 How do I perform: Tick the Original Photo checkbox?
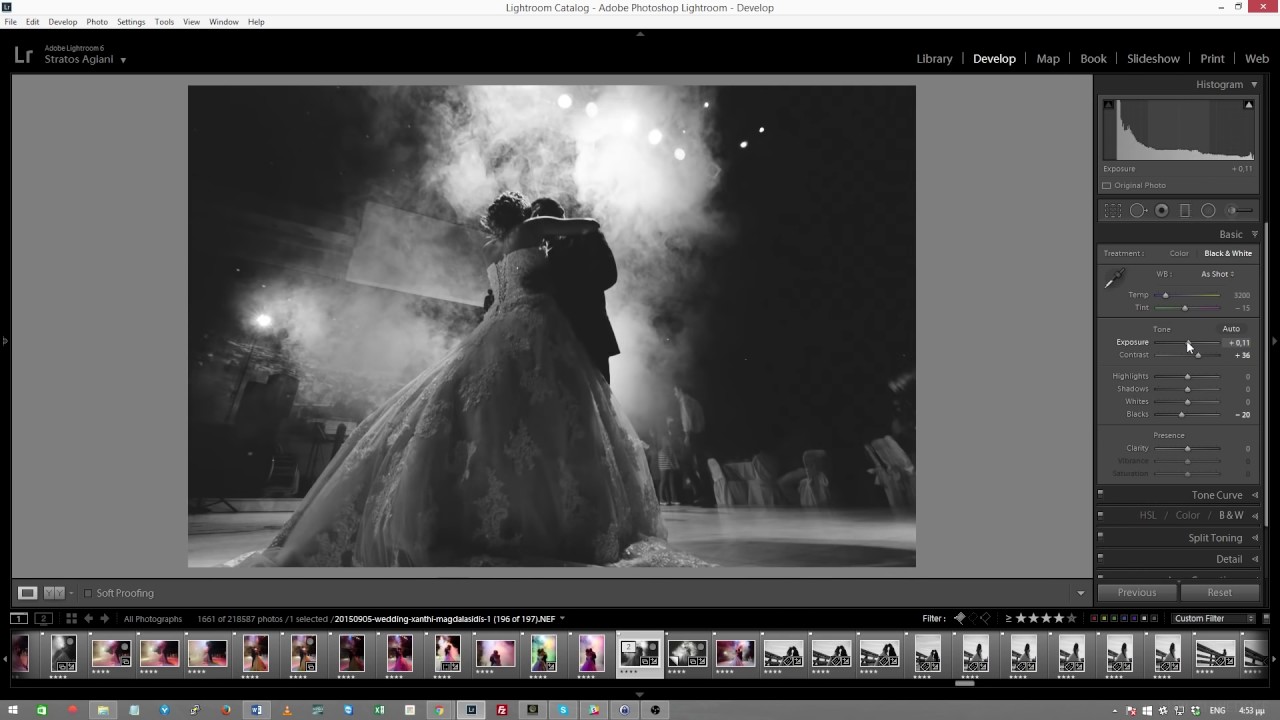(x=1107, y=186)
